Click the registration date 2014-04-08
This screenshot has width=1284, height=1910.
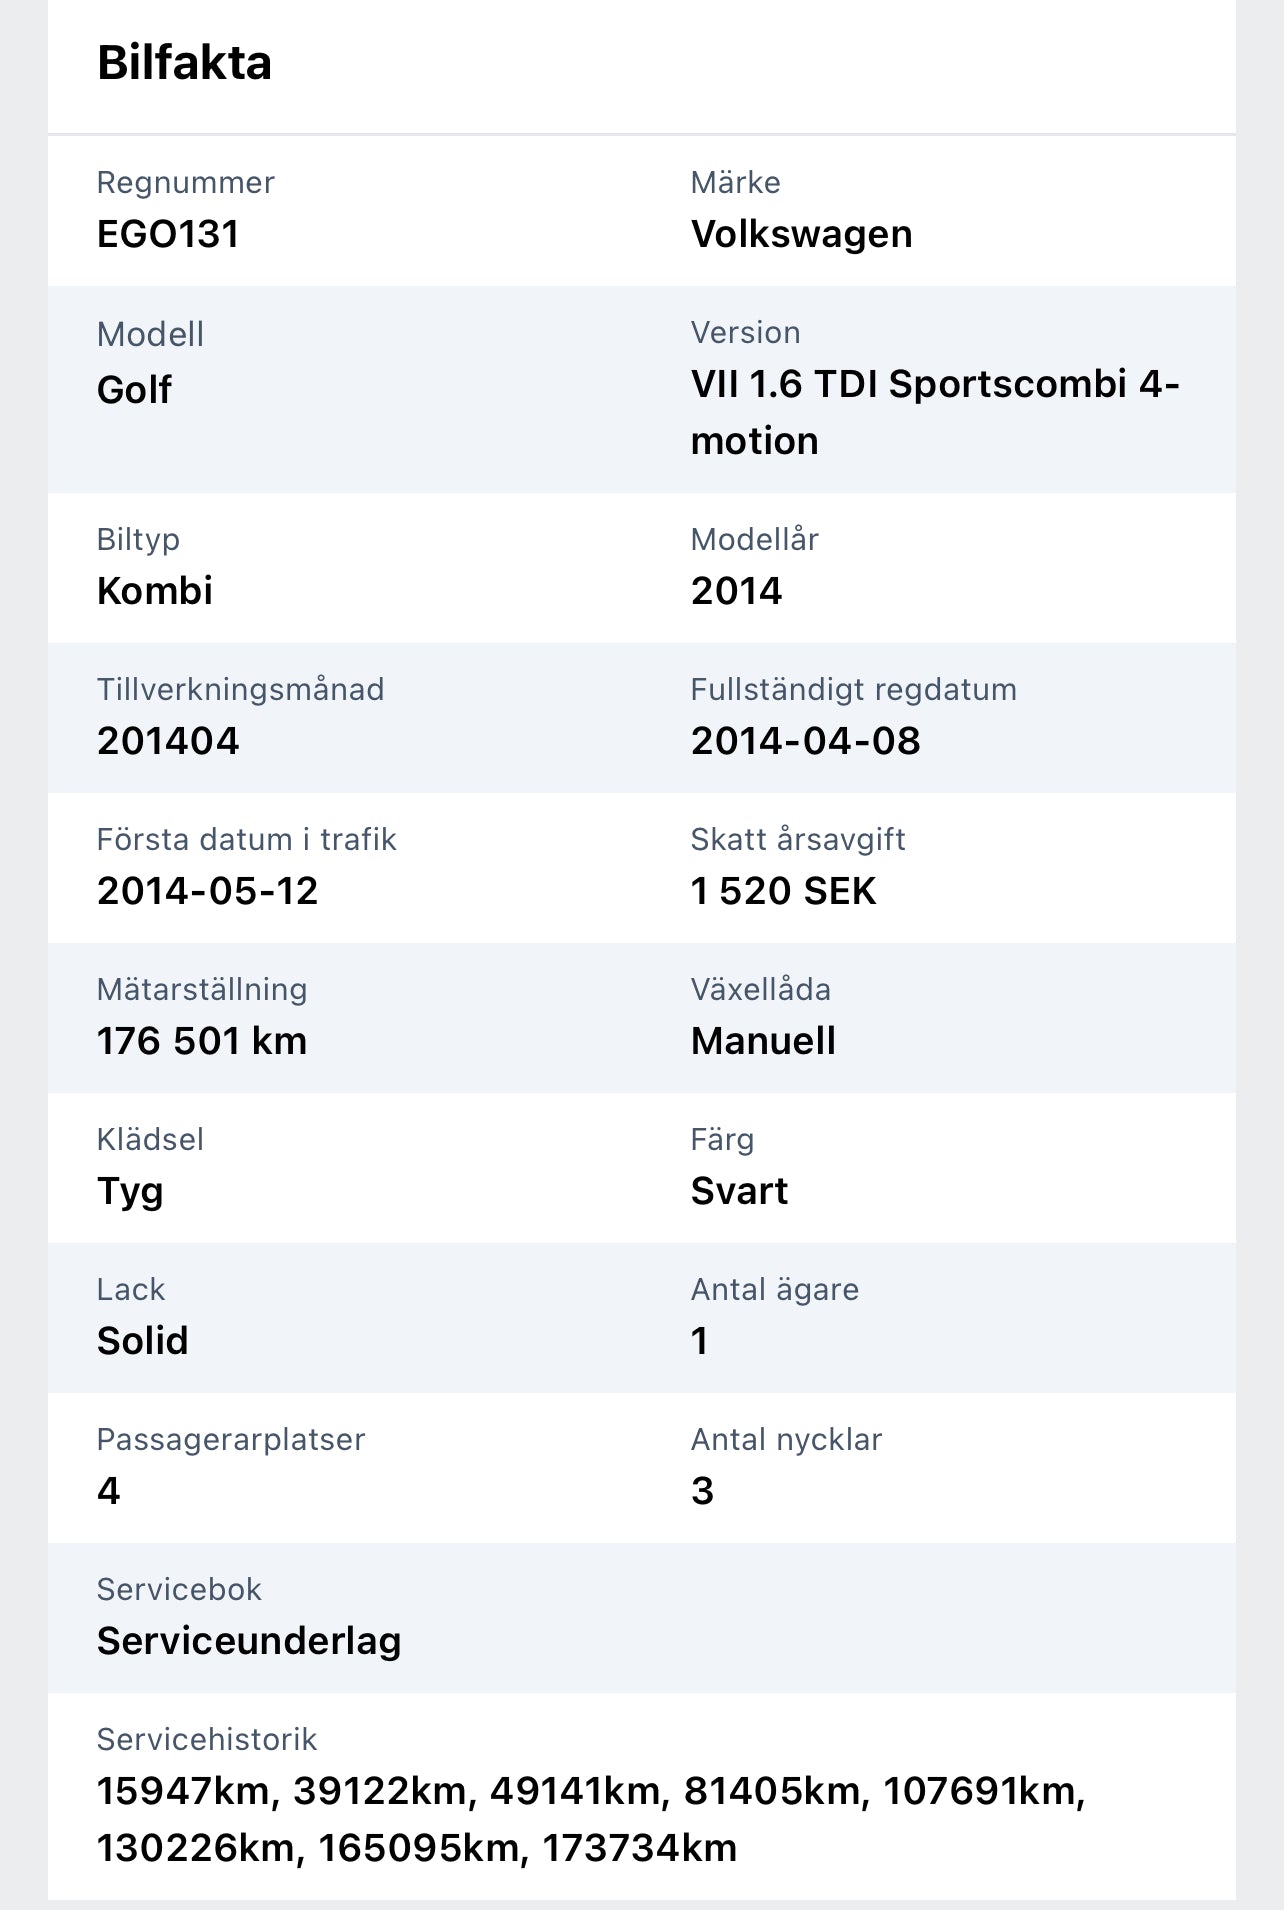pos(805,741)
